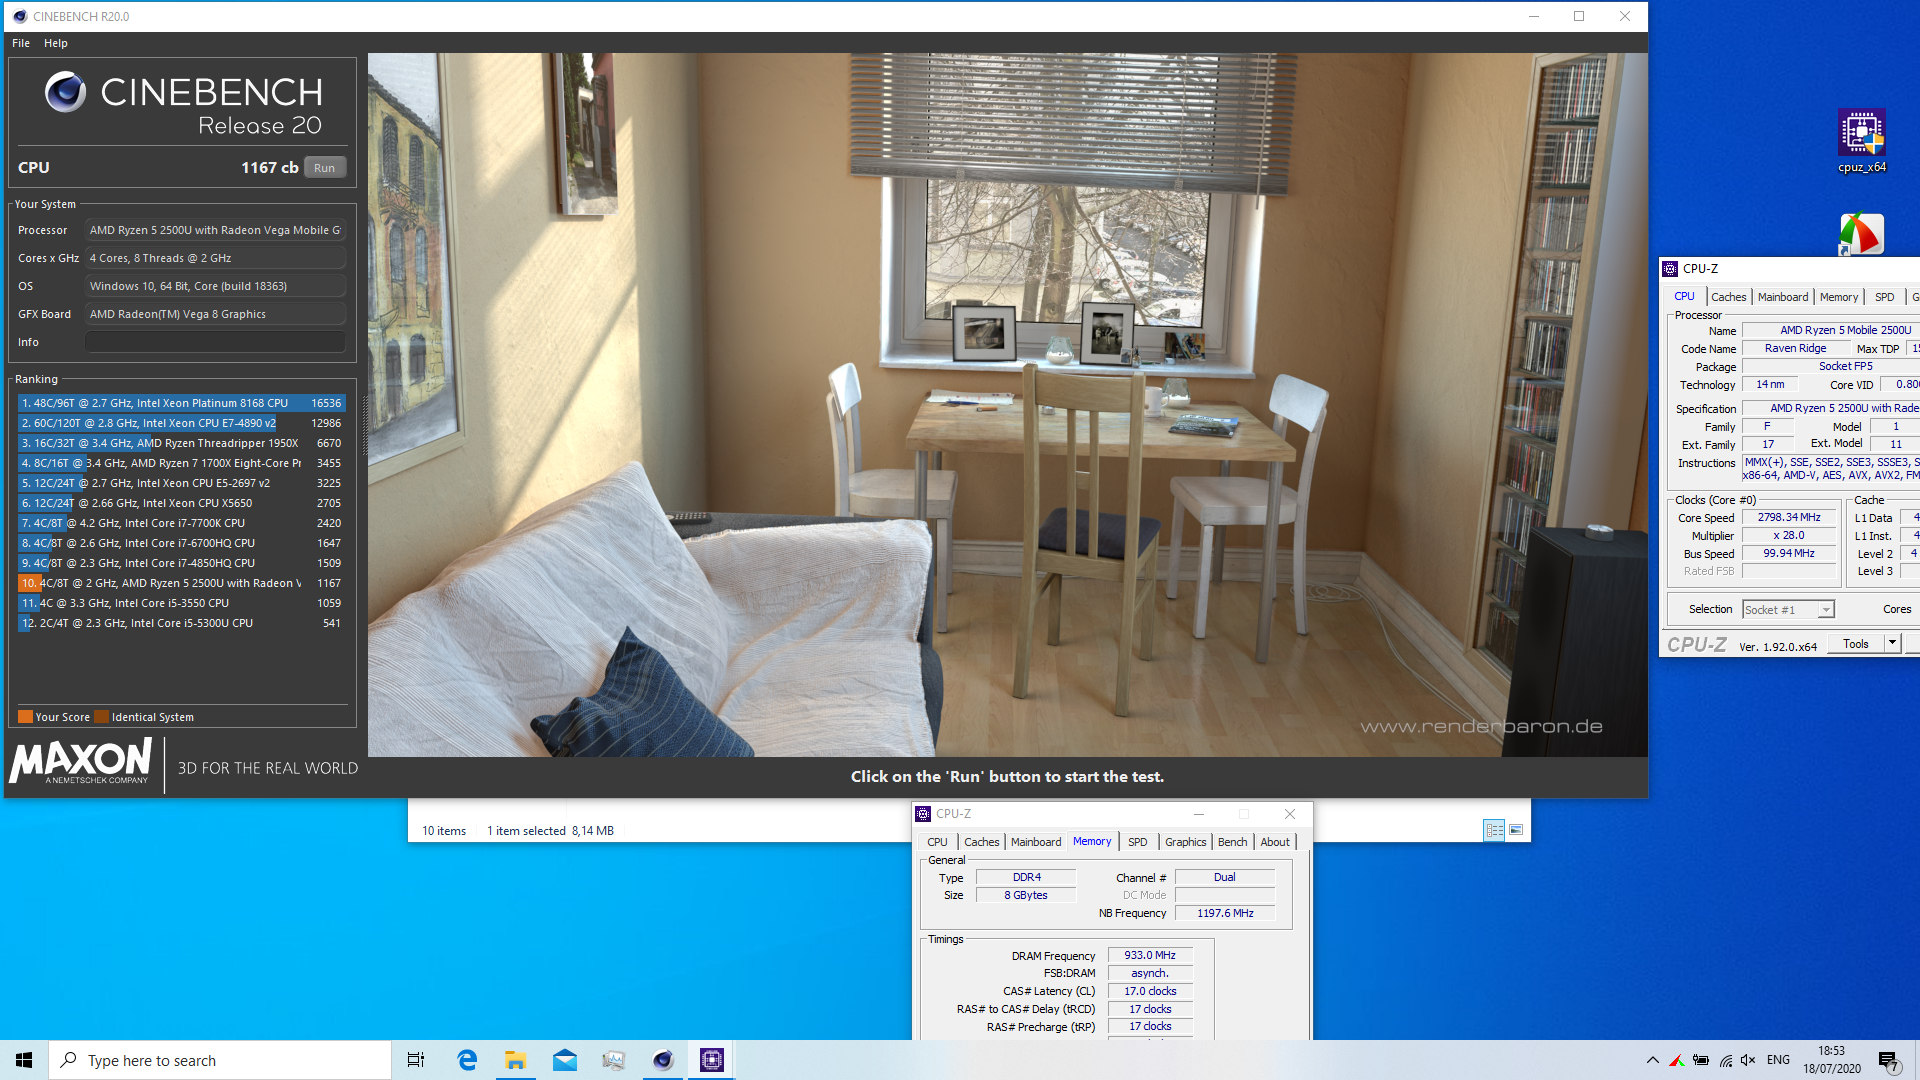Click the DRAM Frequency value 933.0 MHz

click(x=1149, y=956)
